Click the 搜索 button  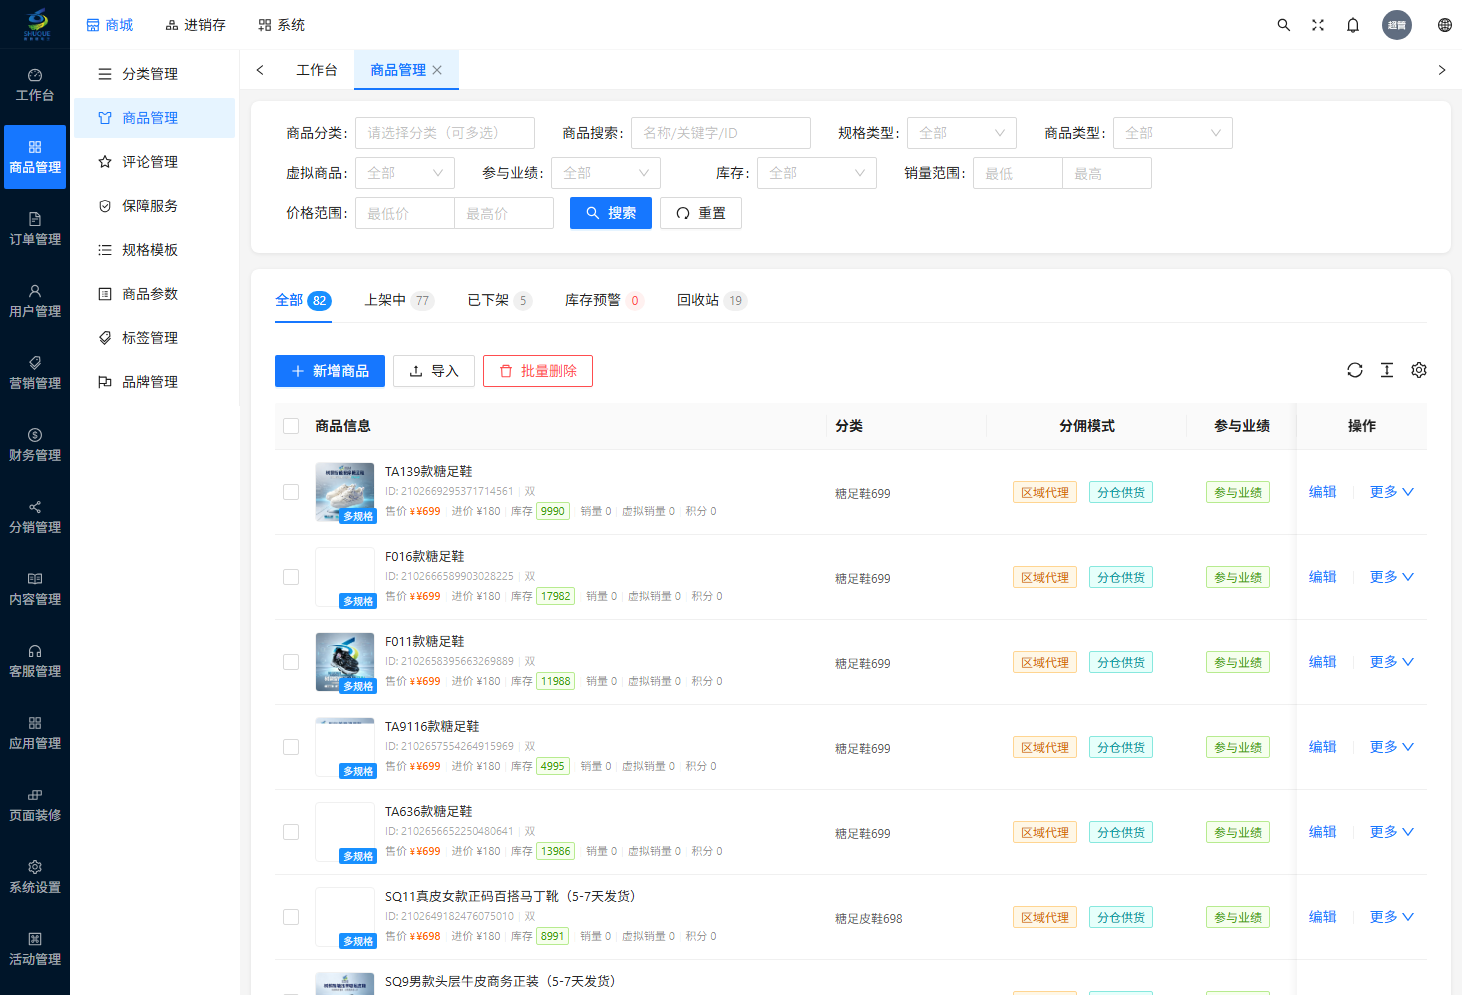[x=611, y=213]
